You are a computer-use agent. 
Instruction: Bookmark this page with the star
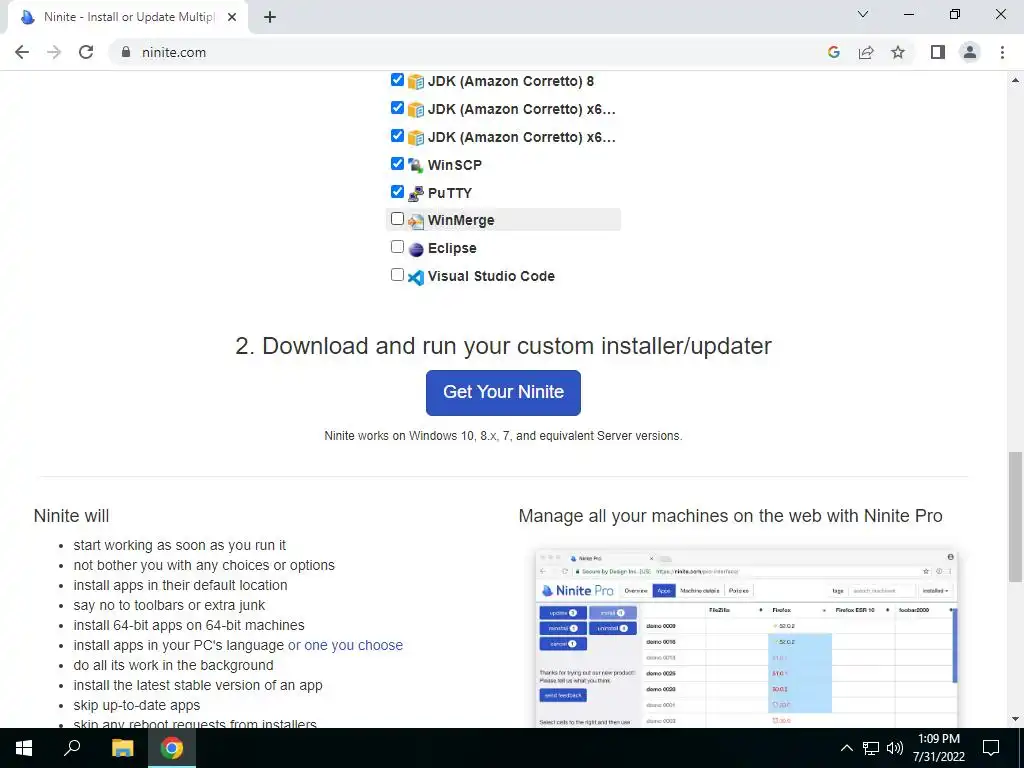point(898,52)
